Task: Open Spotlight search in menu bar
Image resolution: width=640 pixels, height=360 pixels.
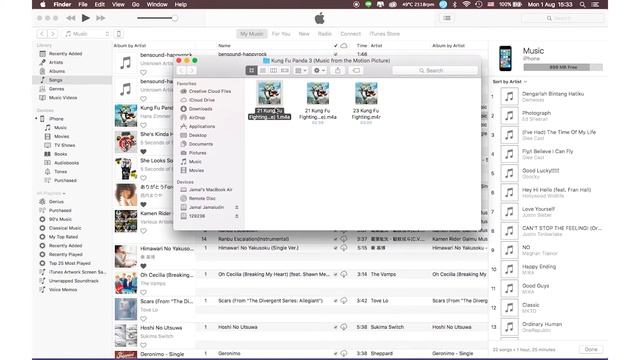Action: pyautogui.click(x=582, y=4)
